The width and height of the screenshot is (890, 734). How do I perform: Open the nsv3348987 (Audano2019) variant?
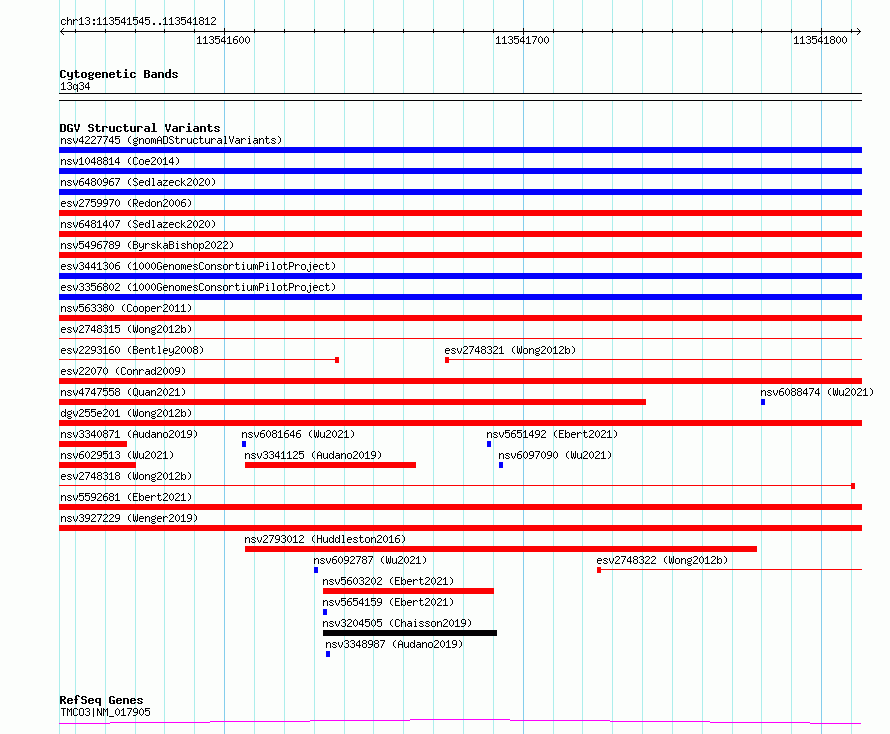(x=394, y=644)
